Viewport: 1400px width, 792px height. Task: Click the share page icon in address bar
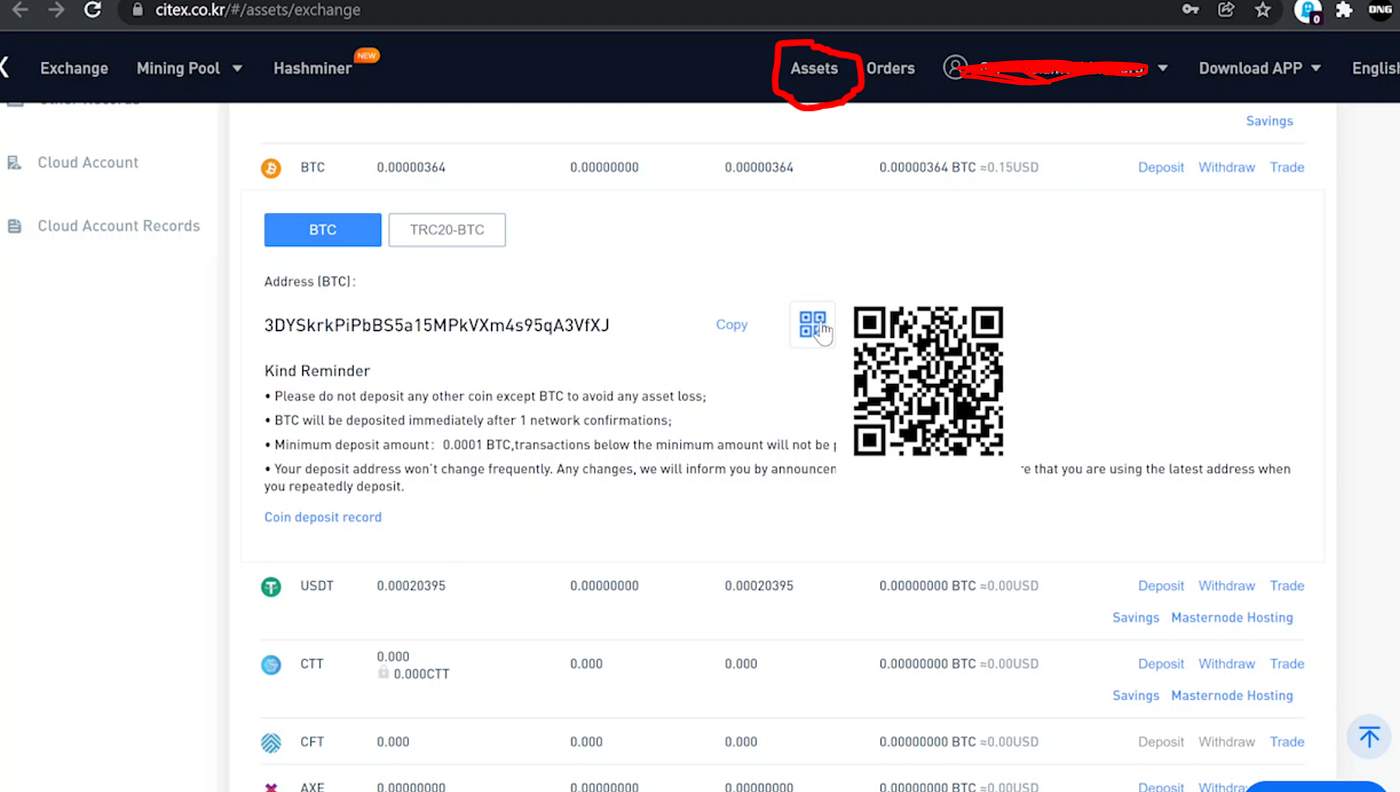(1226, 10)
